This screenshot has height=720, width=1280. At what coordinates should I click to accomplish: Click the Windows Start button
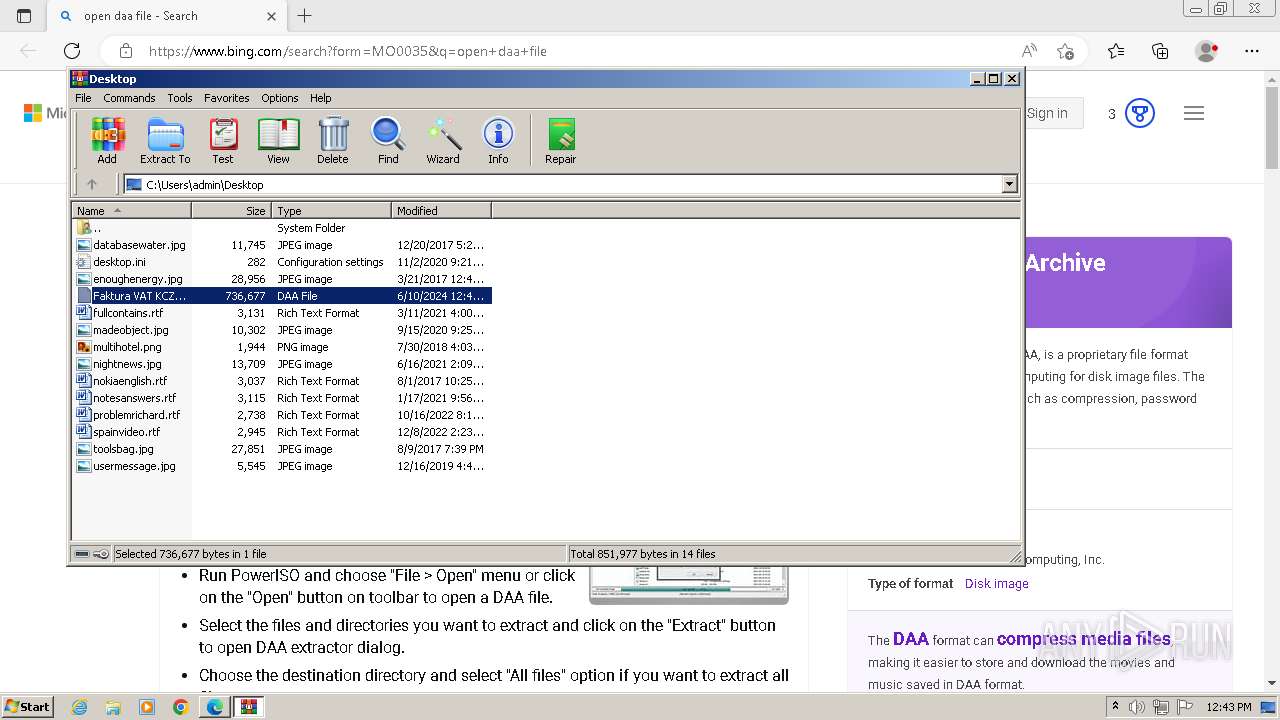[27, 706]
